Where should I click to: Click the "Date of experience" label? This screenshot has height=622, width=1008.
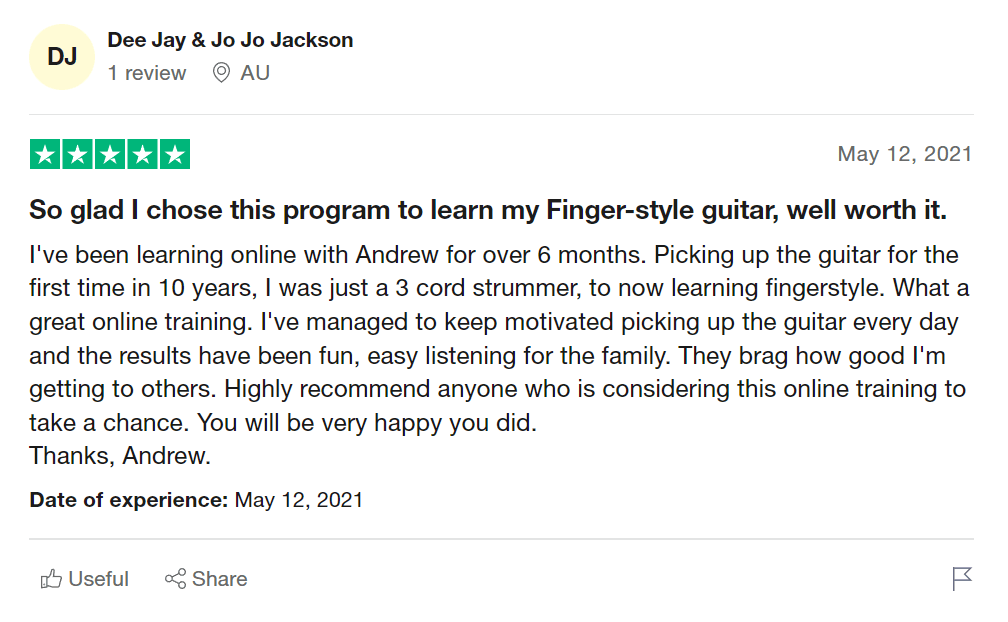click(128, 499)
